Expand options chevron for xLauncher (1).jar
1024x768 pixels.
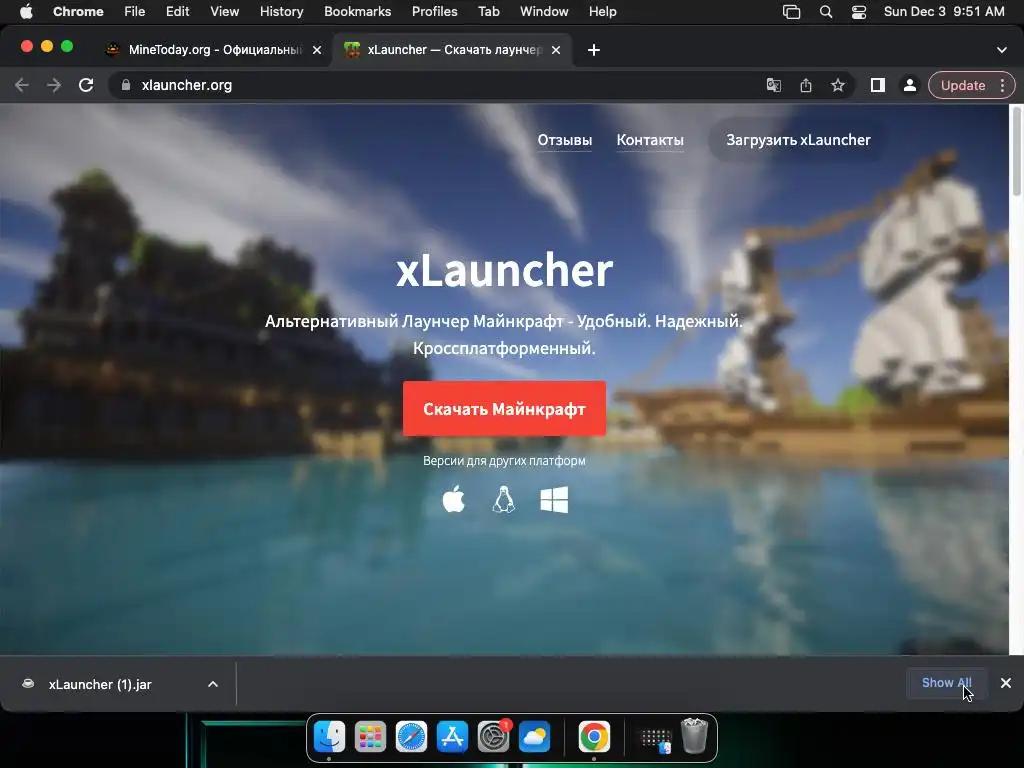[x=213, y=684]
